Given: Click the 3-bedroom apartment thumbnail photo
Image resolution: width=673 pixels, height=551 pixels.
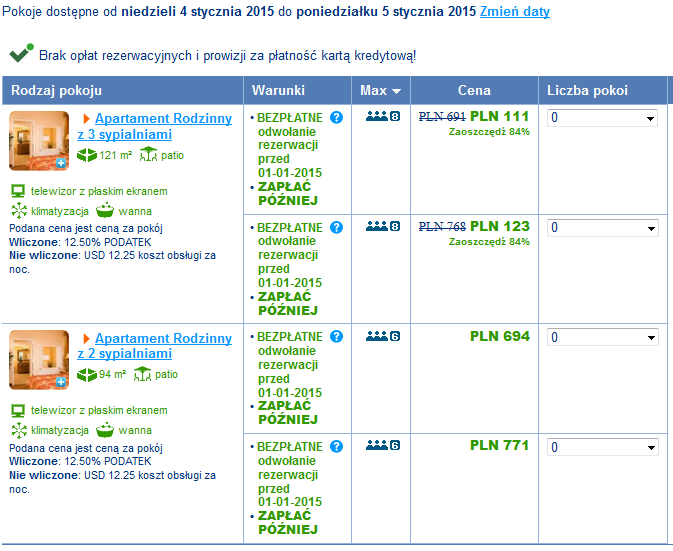Looking at the screenshot, I should pyautogui.click(x=39, y=141).
